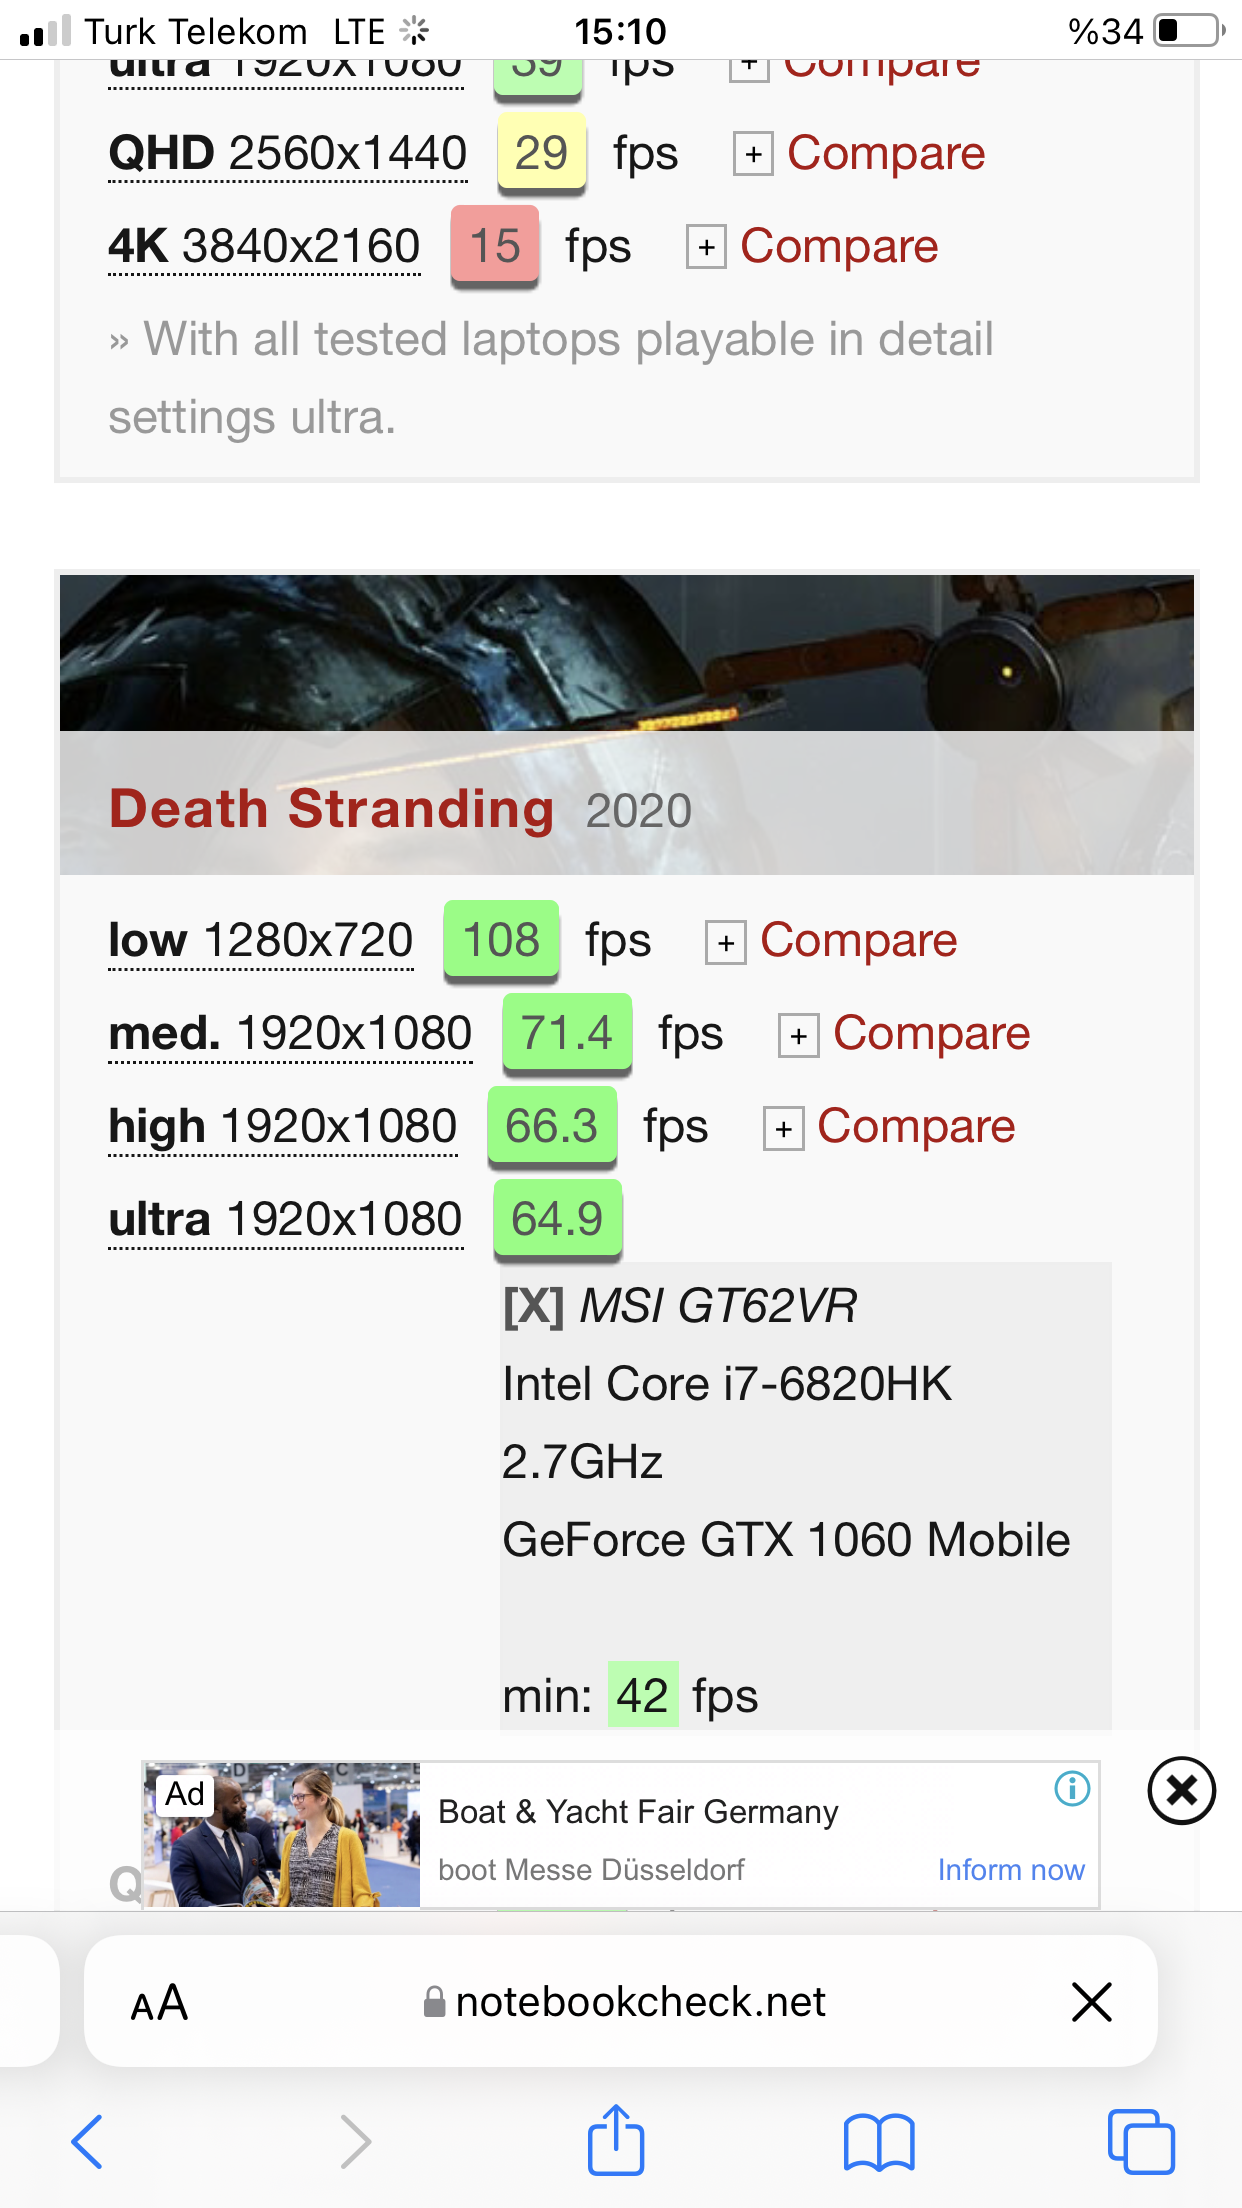Open Safari tabs overview icon
This screenshot has width=1242, height=2208.
[1141, 2141]
